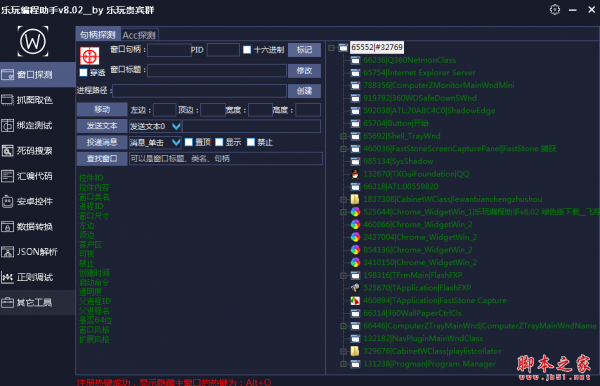600x386 pixels.
Task: Click window icon beside 66236|Q360NetmonClass
Action: (x=355, y=60)
